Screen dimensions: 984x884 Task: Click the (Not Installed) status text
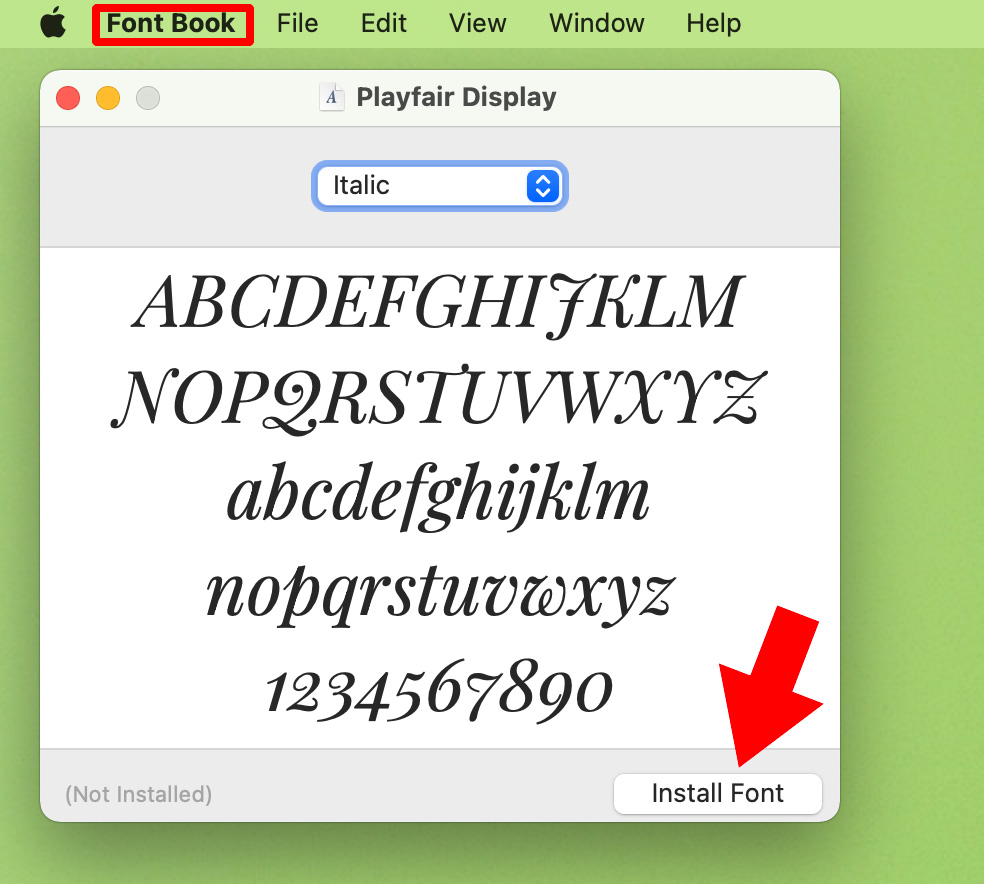click(139, 794)
